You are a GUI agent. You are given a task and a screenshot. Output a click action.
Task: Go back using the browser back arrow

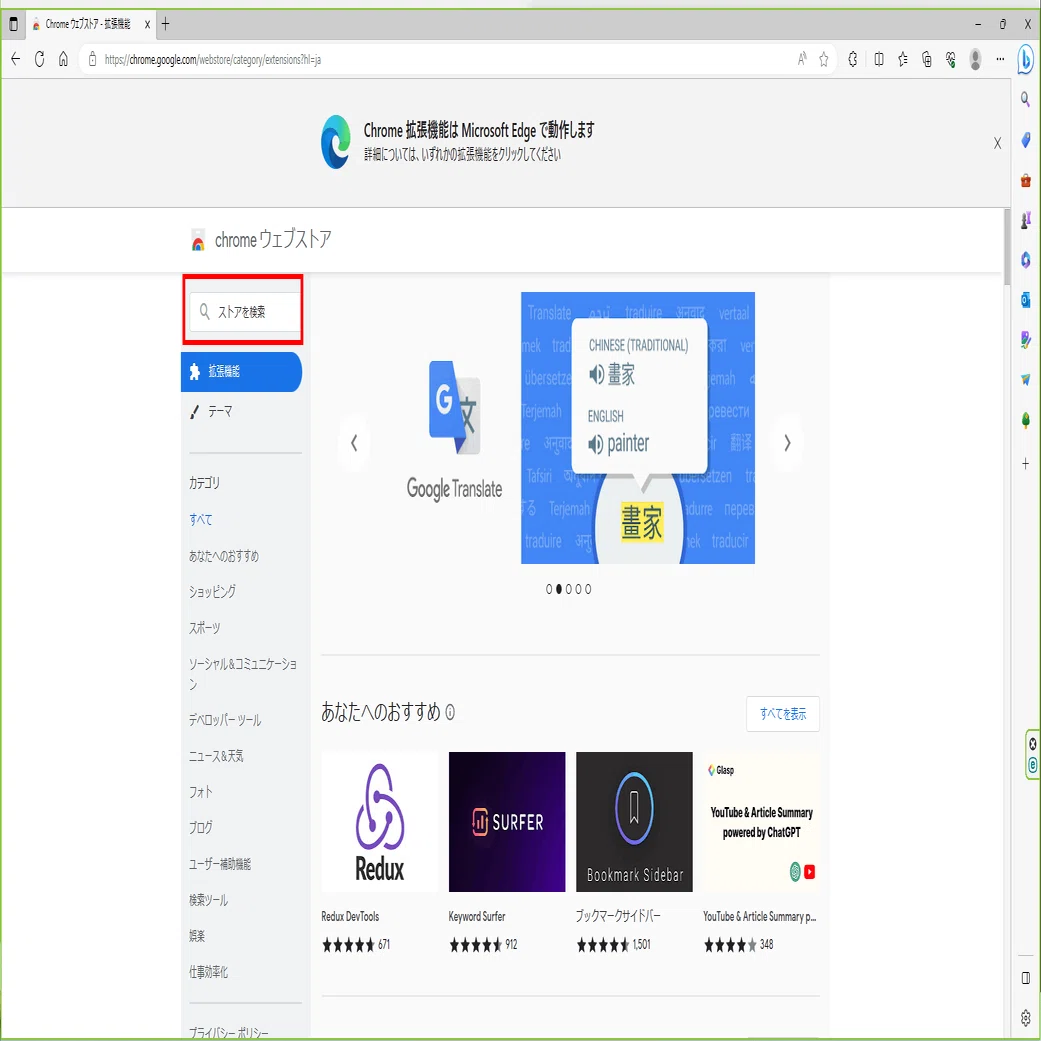[x=16, y=60]
